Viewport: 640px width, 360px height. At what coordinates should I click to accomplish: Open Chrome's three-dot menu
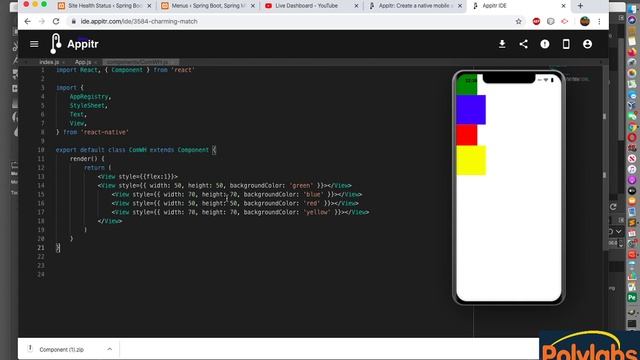599,21
